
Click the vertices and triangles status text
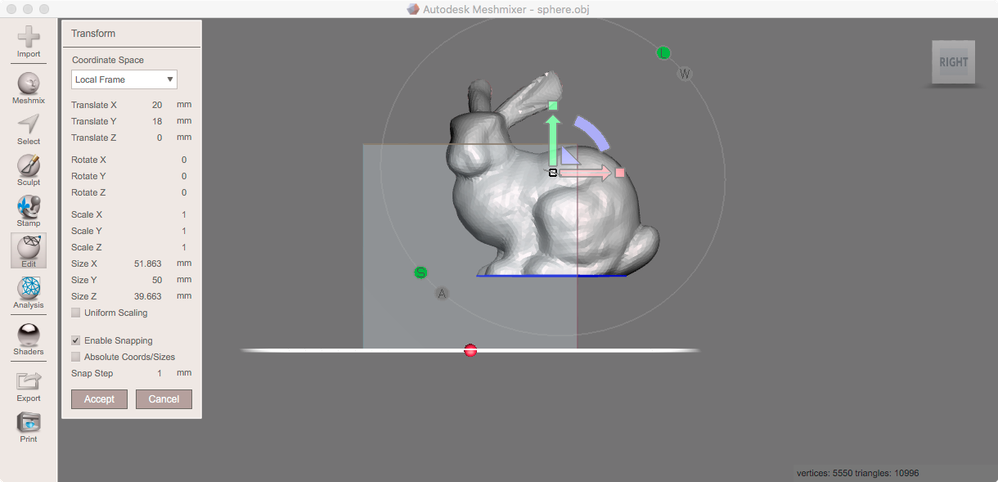coord(857,473)
